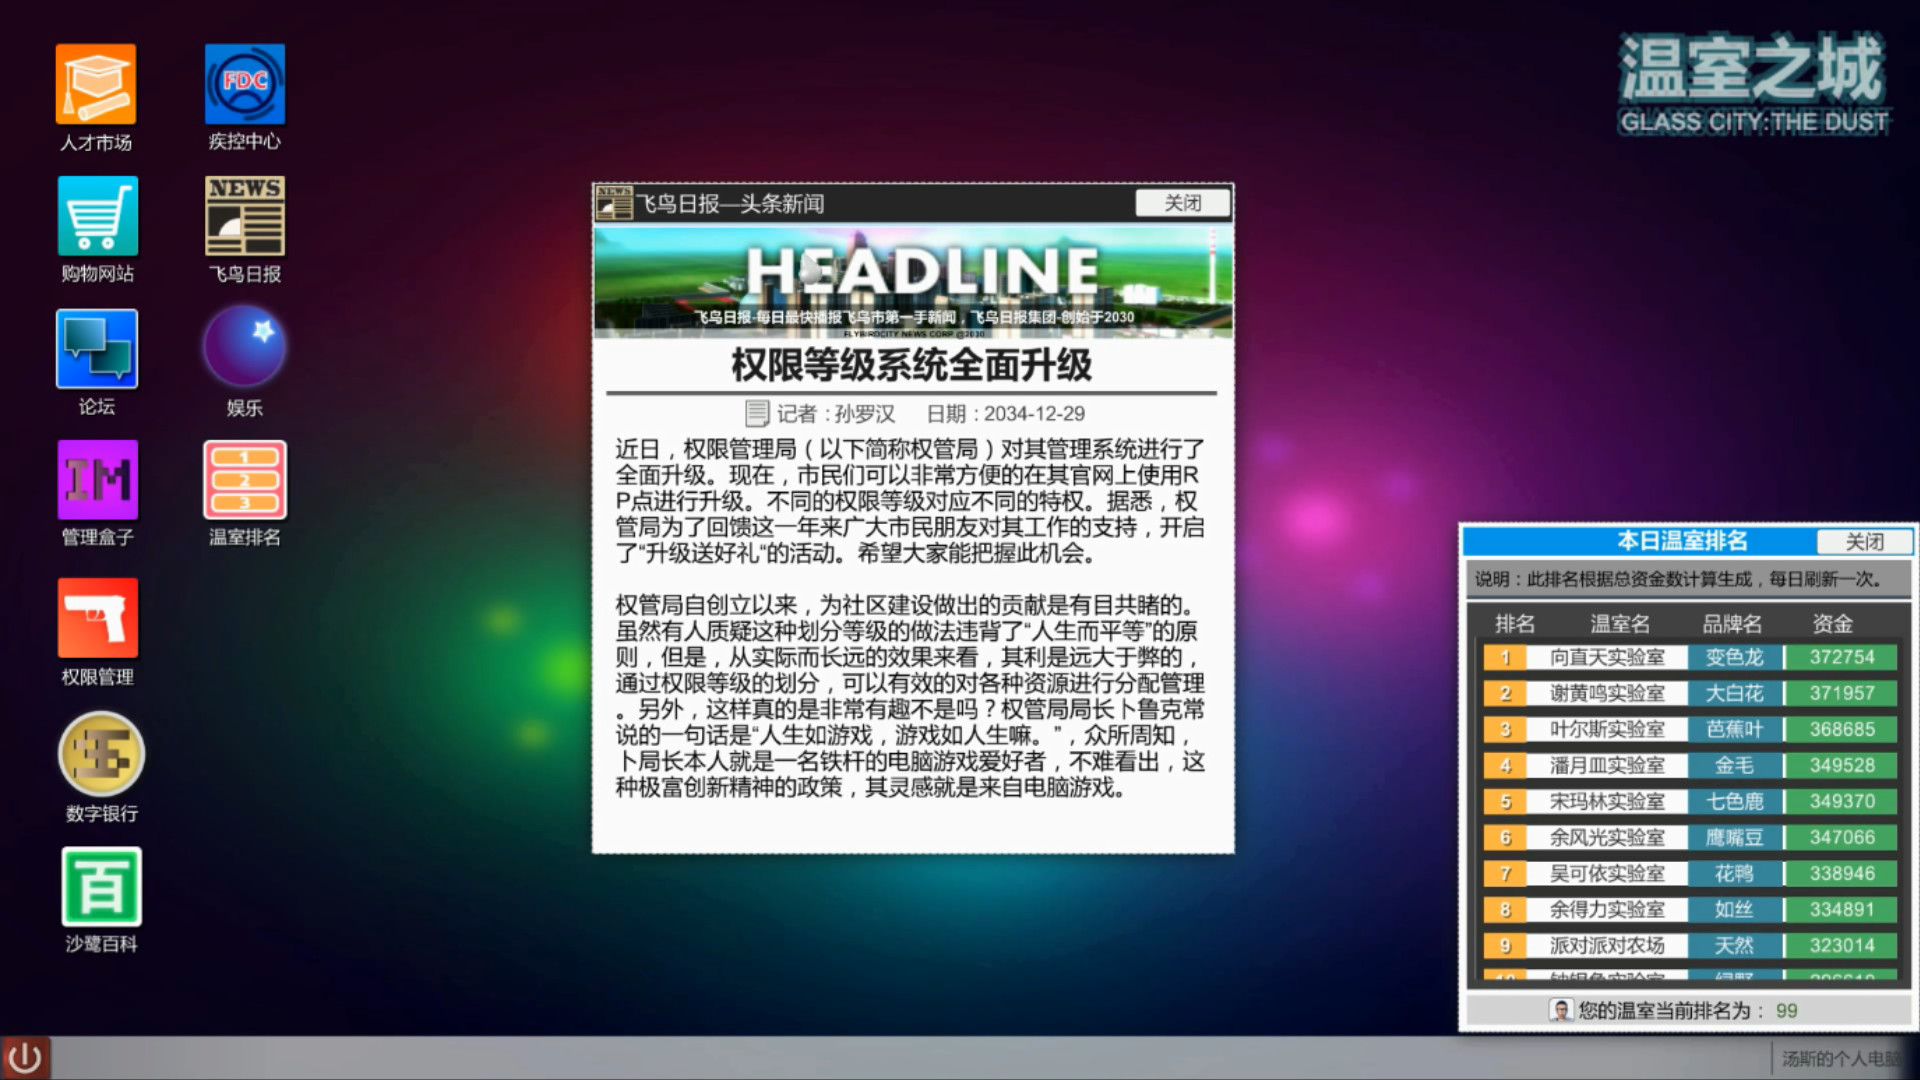Open the 论坛 forum

point(97,351)
